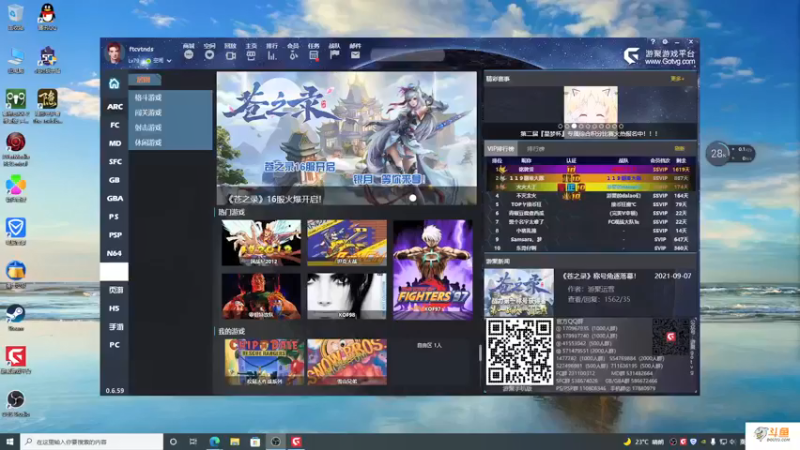Open Microsoft Edge from the taskbar
The width and height of the screenshot is (800, 450).
pos(214,442)
